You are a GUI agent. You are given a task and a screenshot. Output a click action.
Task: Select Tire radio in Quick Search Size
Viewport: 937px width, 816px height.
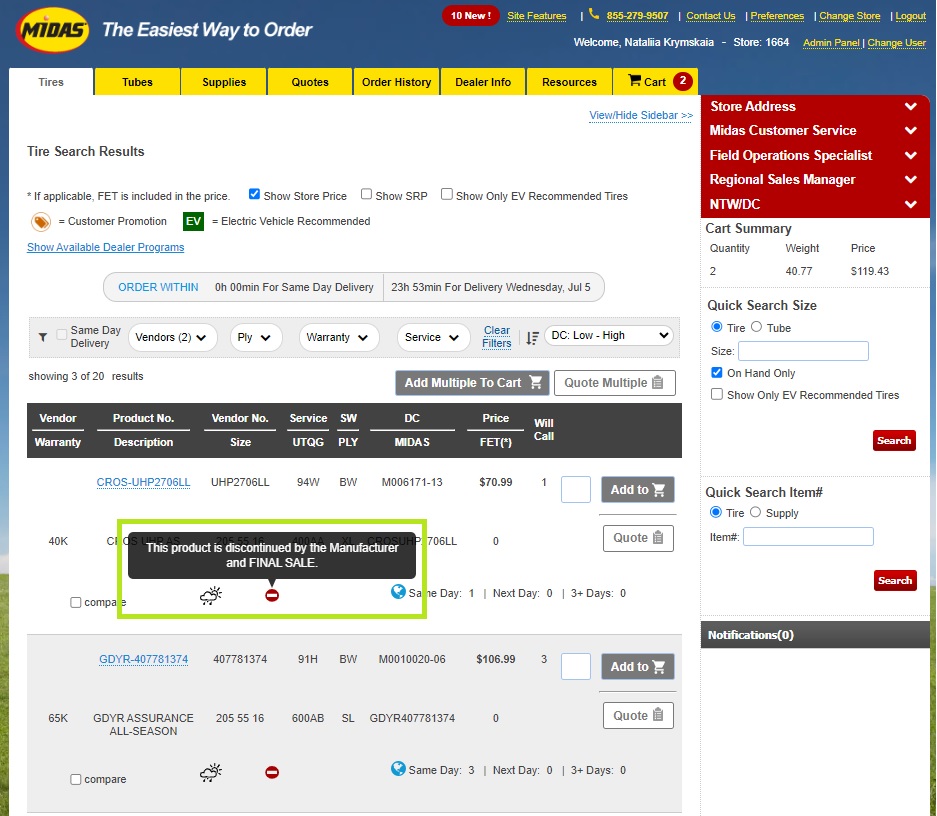[x=716, y=327]
